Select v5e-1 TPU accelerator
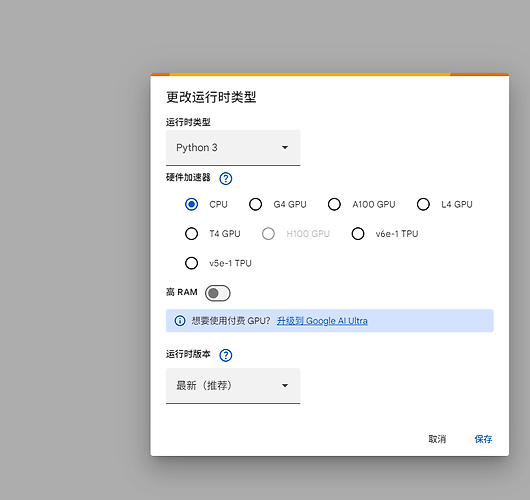 [x=191, y=263]
